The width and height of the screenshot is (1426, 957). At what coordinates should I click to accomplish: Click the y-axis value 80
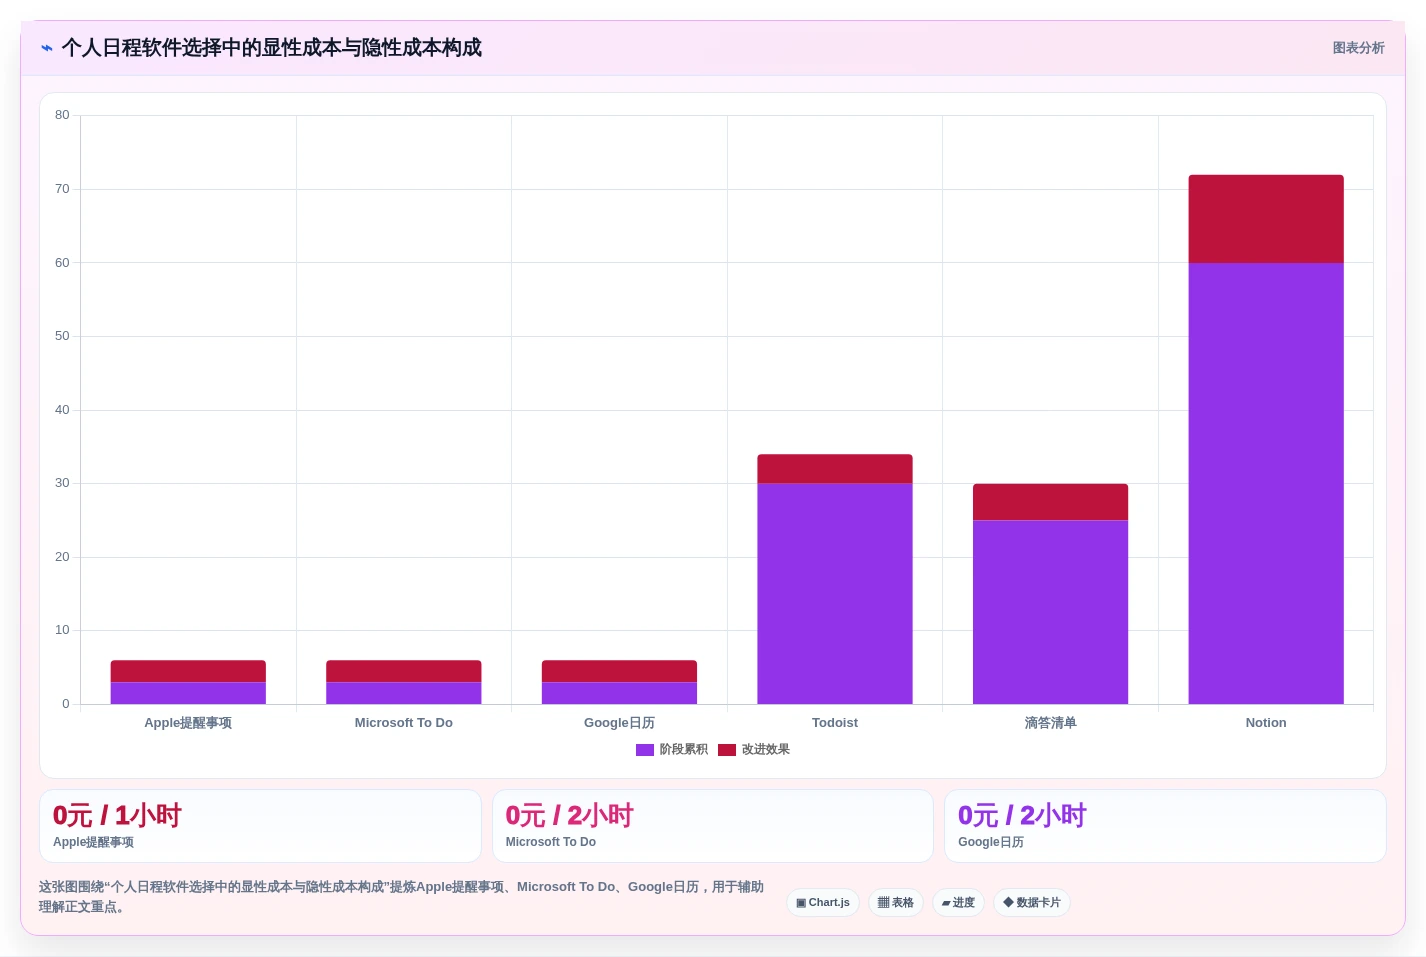(62, 115)
